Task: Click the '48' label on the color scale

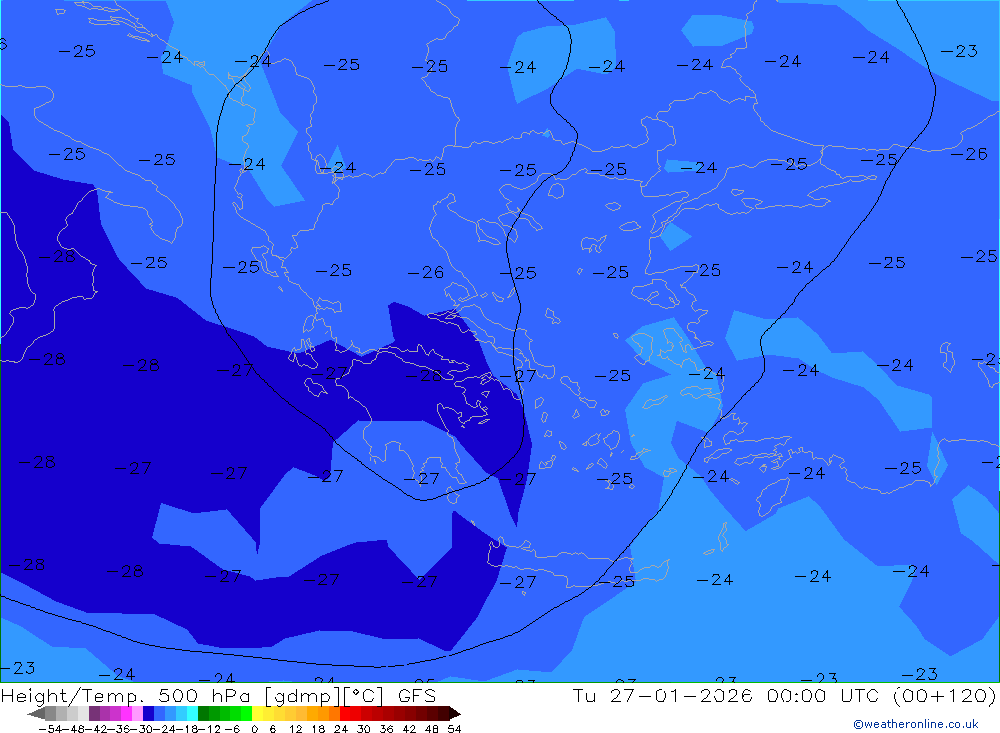Action: pyautogui.click(x=431, y=729)
